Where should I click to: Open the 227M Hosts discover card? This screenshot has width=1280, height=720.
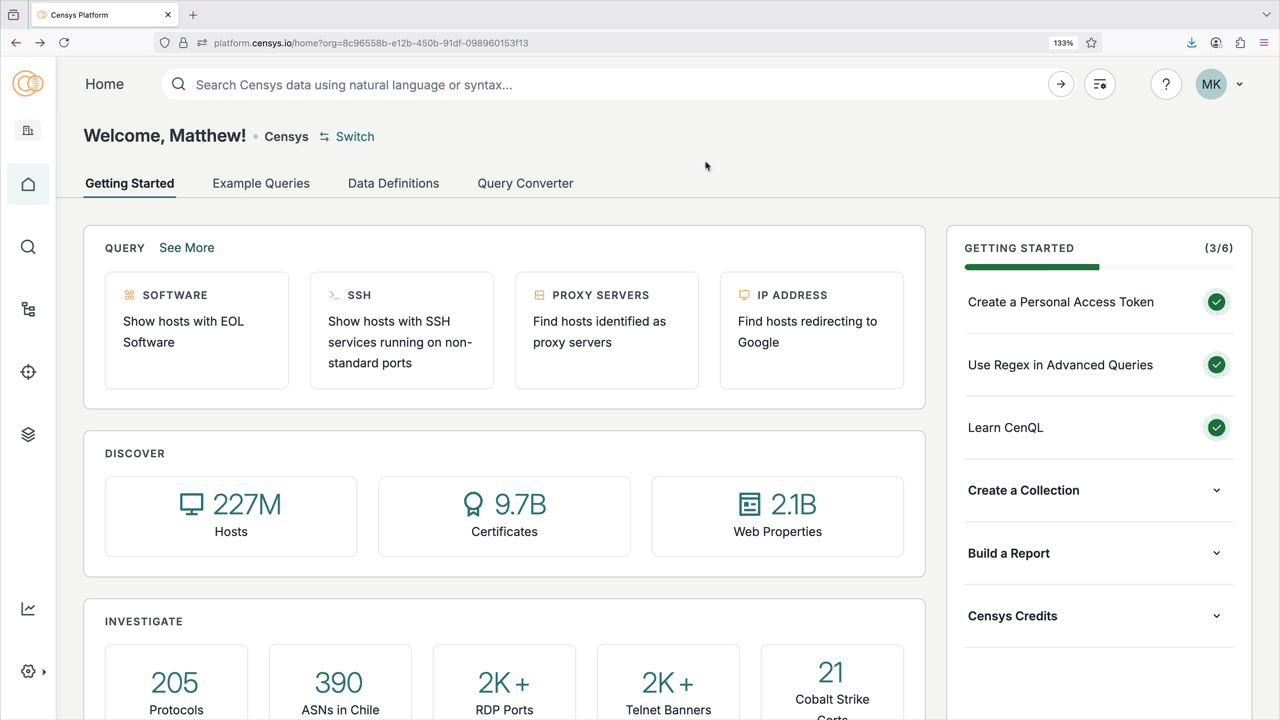(231, 516)
